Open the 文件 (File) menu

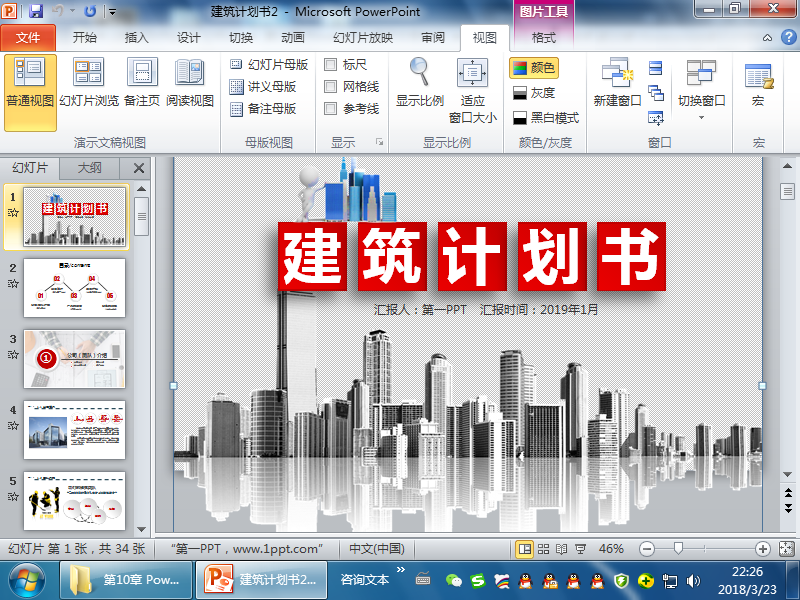pos(28,36)
